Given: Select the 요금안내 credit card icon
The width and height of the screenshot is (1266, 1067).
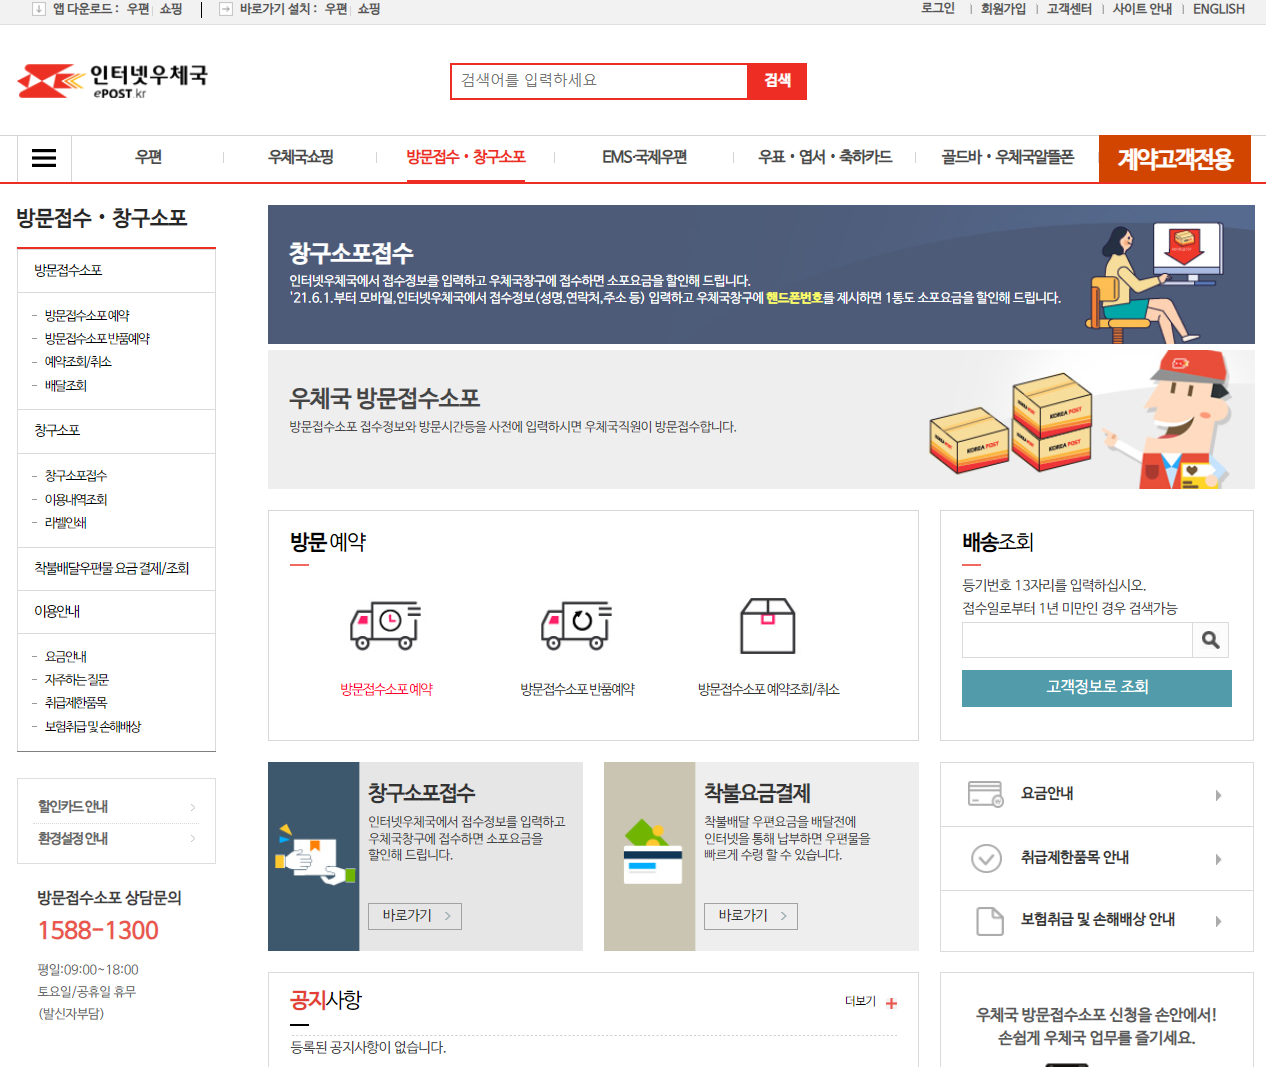Looking at the screenshot, I should point(986,793).
